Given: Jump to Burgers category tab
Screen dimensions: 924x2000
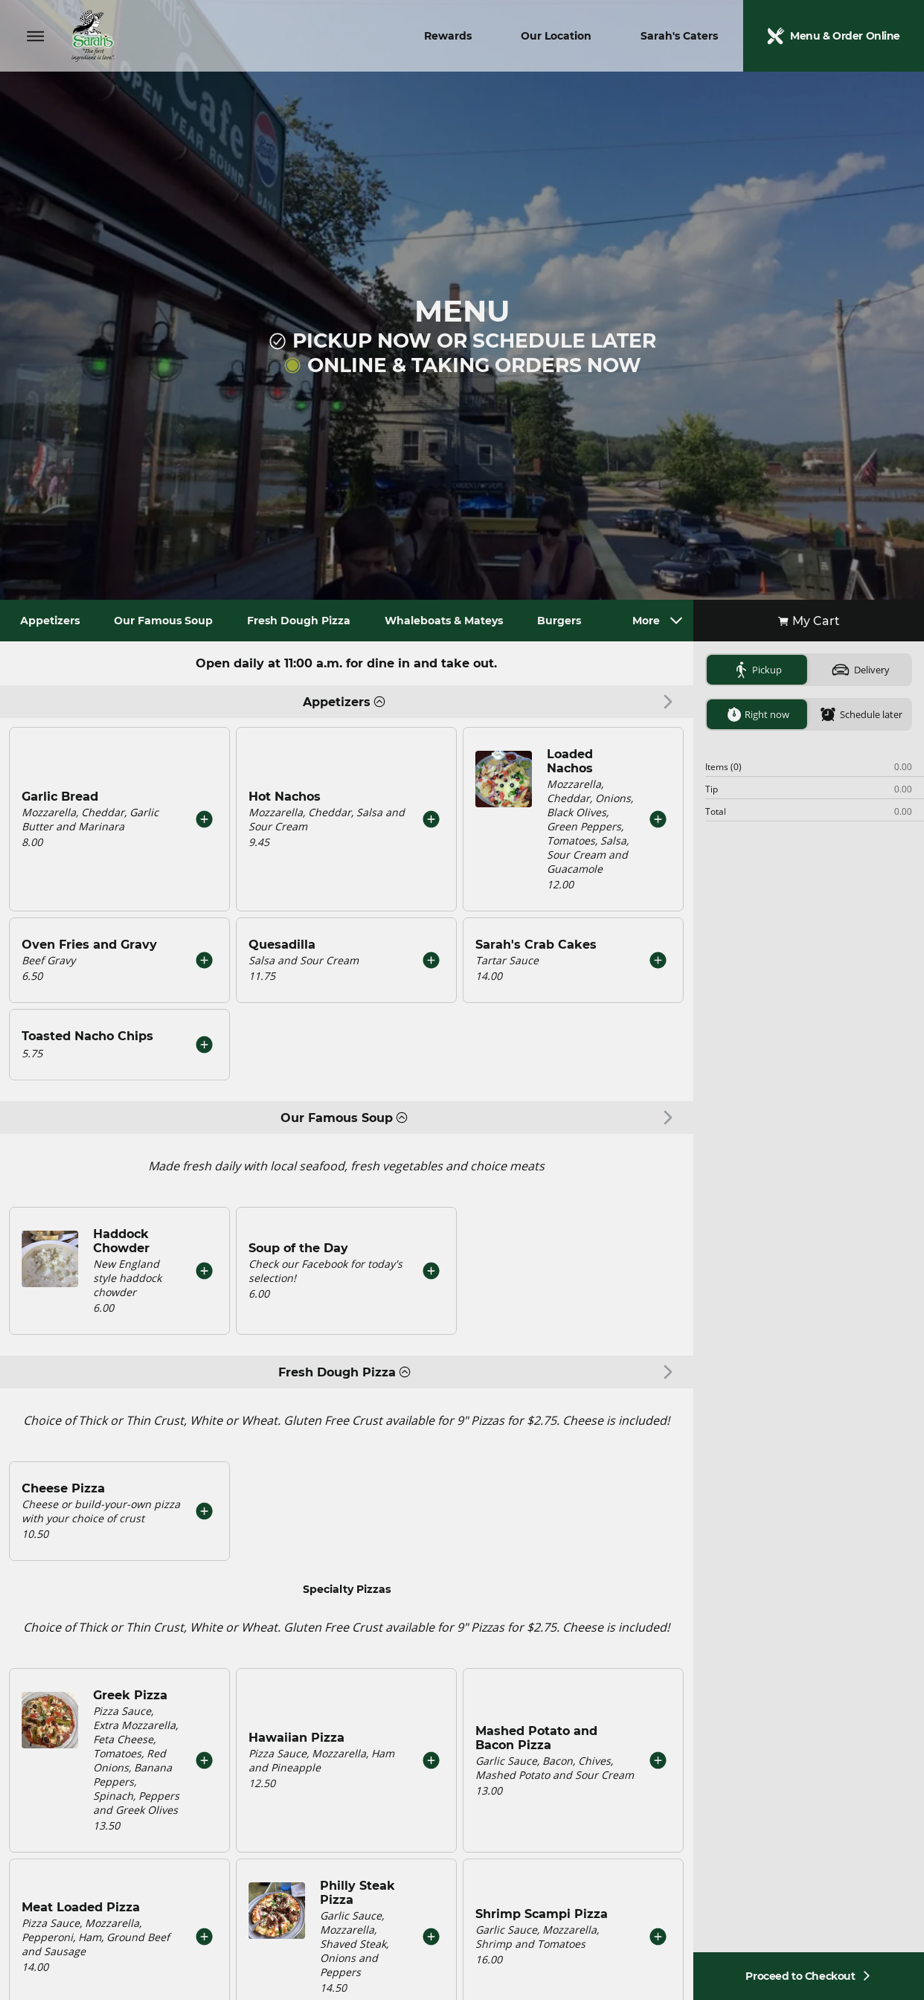Looking at the screenshot, I should point(559,621).
